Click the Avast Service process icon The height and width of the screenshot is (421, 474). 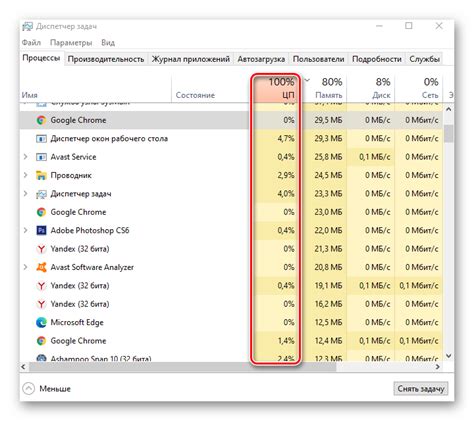point(41,157)
